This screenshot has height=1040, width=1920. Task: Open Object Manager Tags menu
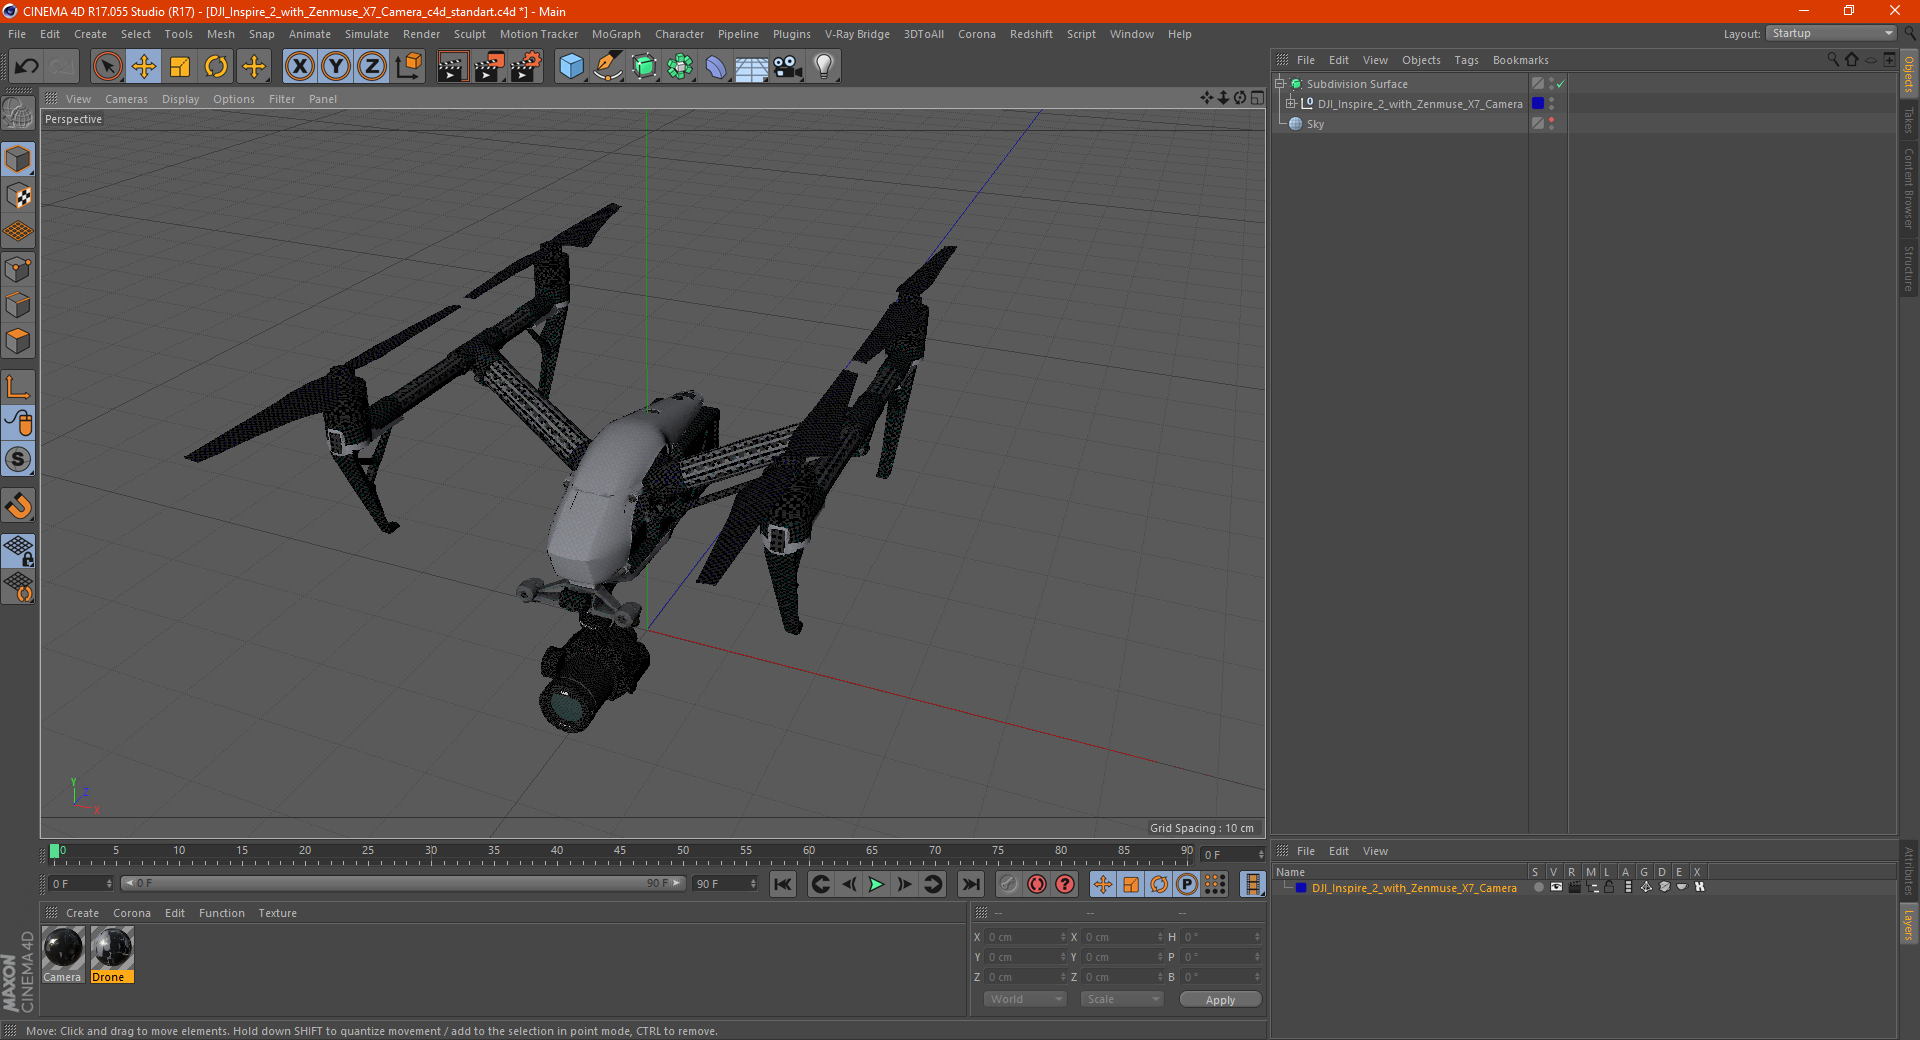coord(1466,60)
